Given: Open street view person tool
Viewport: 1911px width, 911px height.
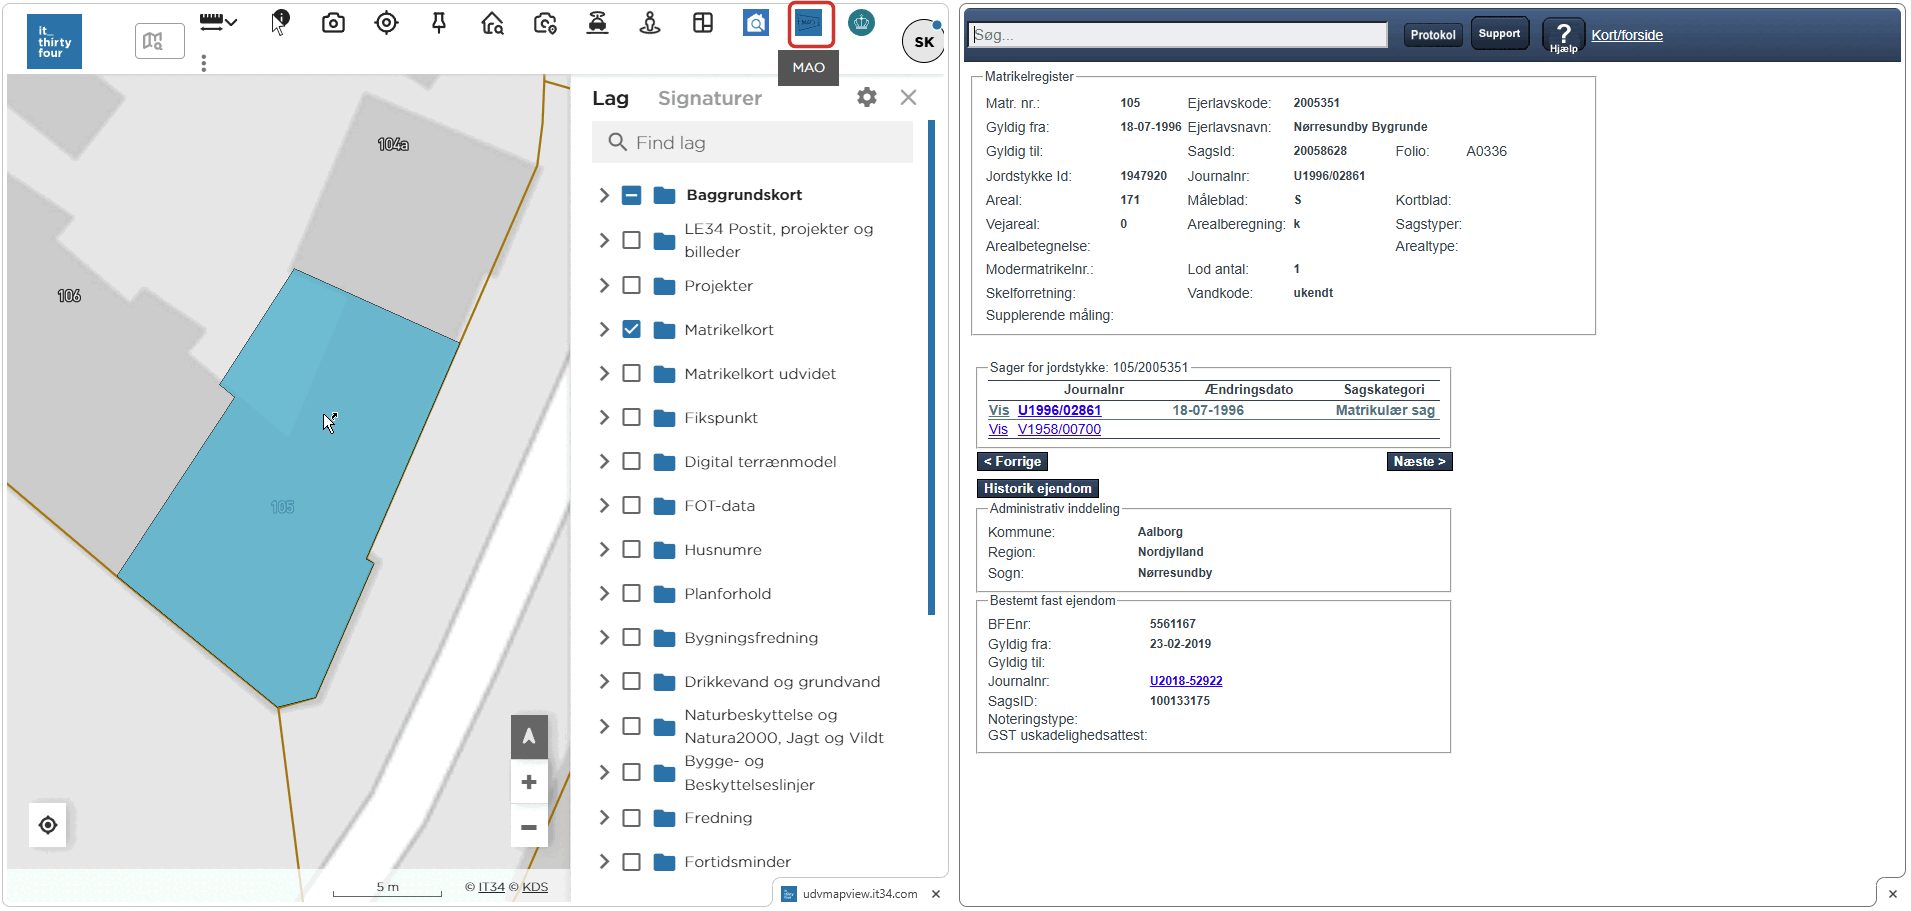Looking at the screenshot, I should point(650,22).
